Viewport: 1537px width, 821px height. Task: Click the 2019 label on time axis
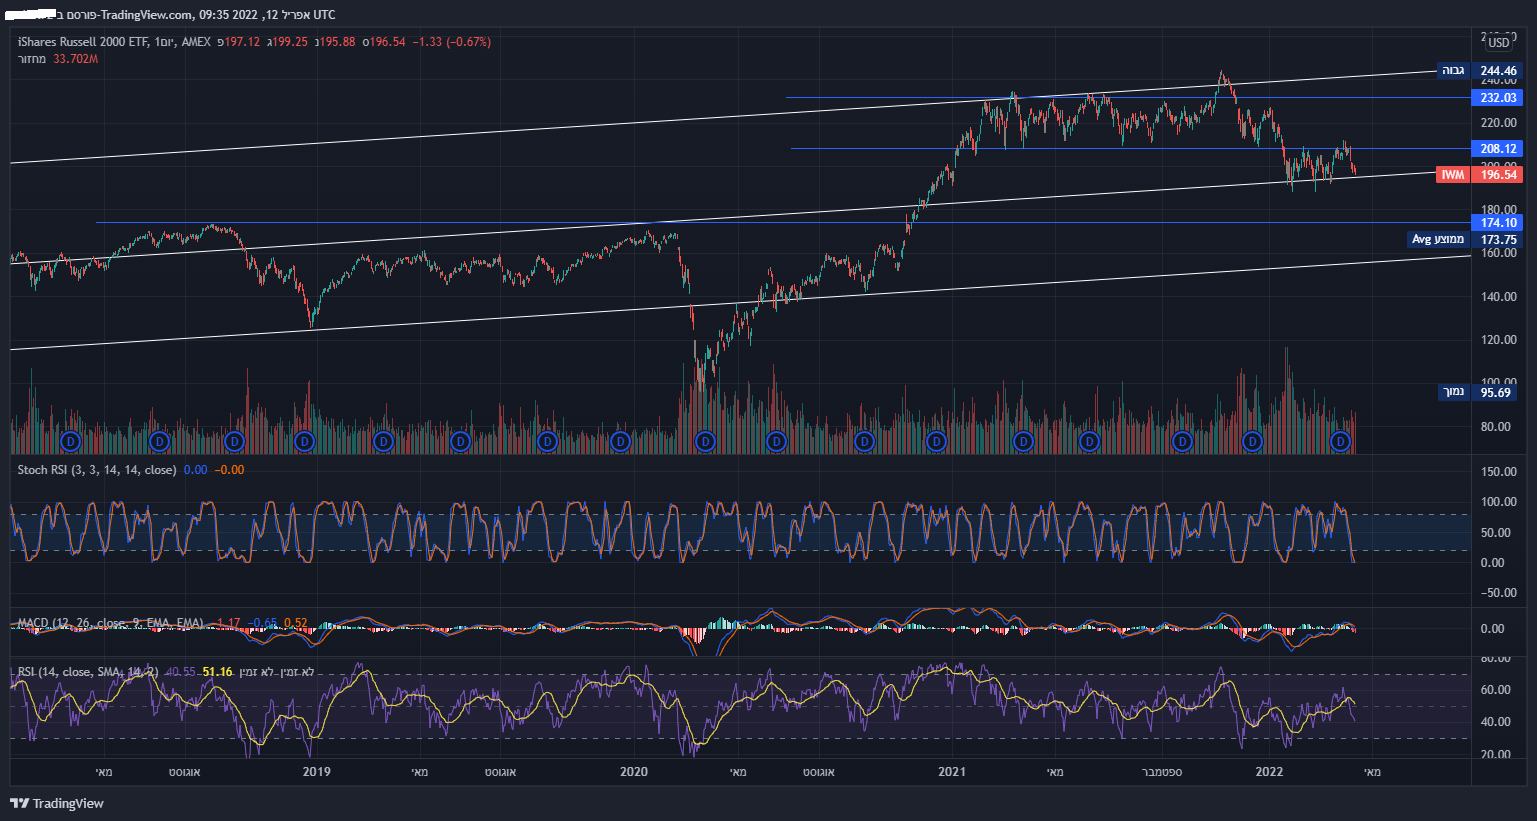(317, 771)
